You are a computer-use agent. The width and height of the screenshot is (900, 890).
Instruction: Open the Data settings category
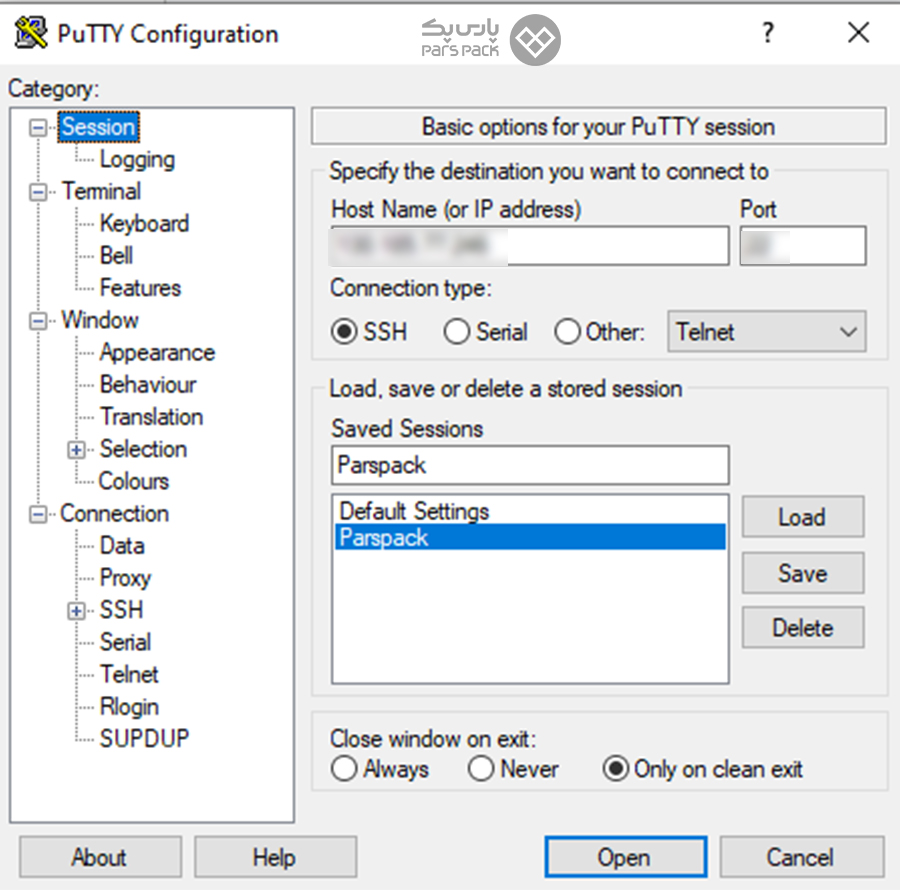(x=122, y=546)
